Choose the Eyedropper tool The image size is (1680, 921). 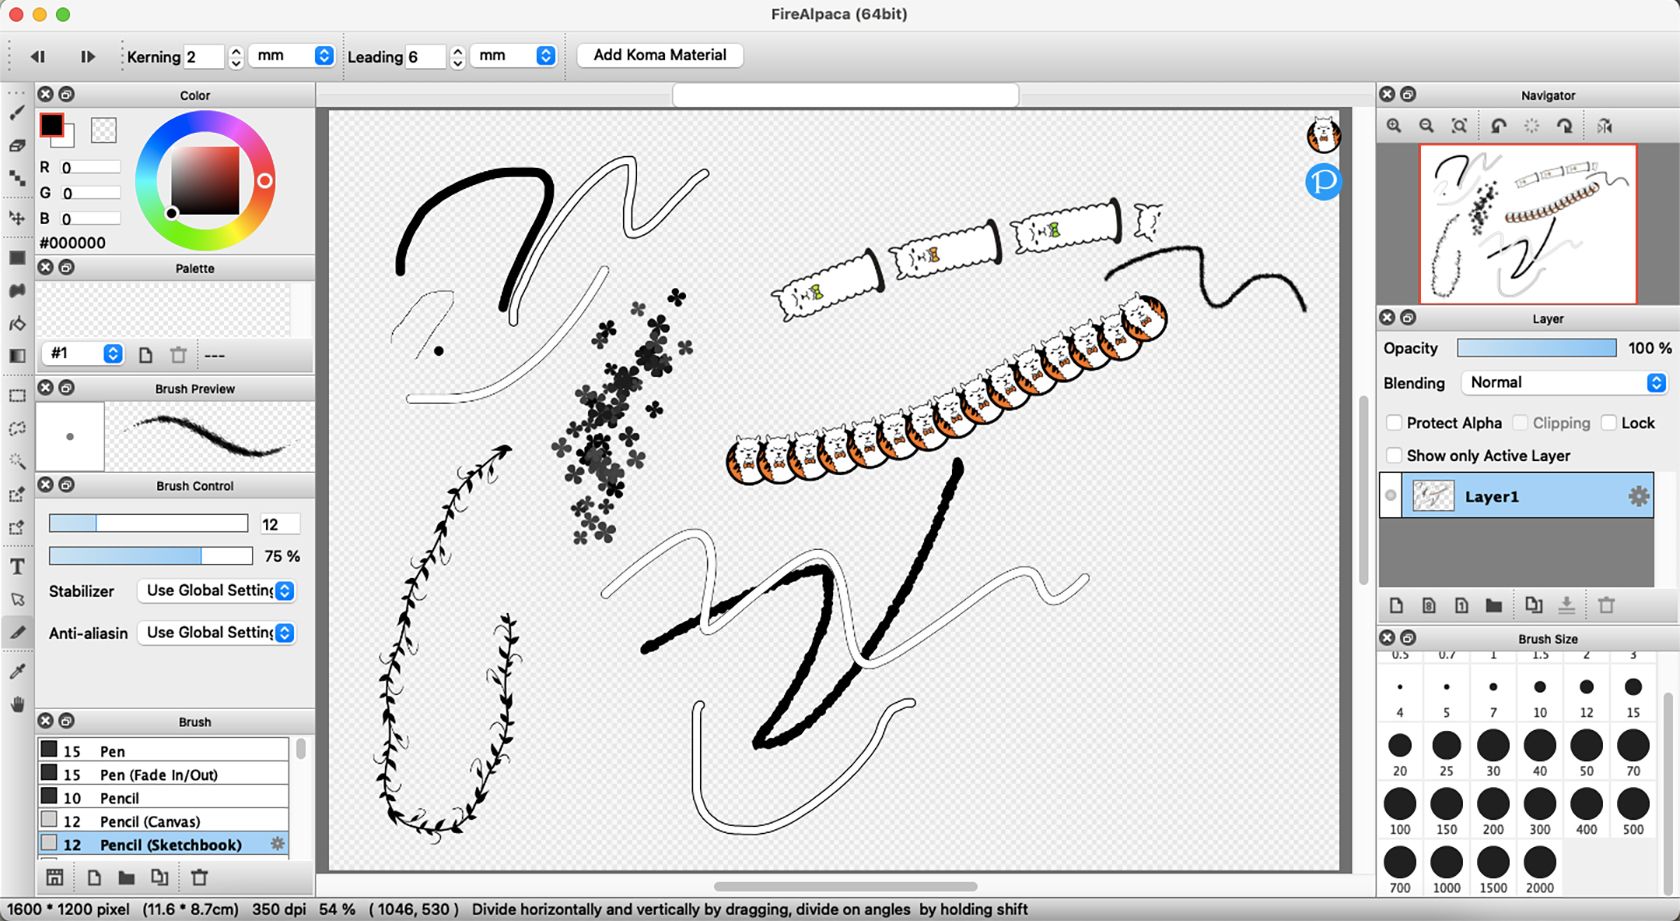click(17, 670)
